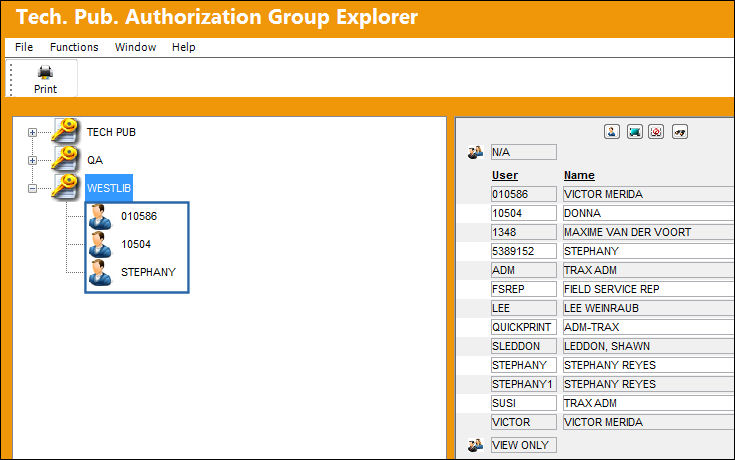Open the Help menu
735x460 pixels.
pos(184,47)
